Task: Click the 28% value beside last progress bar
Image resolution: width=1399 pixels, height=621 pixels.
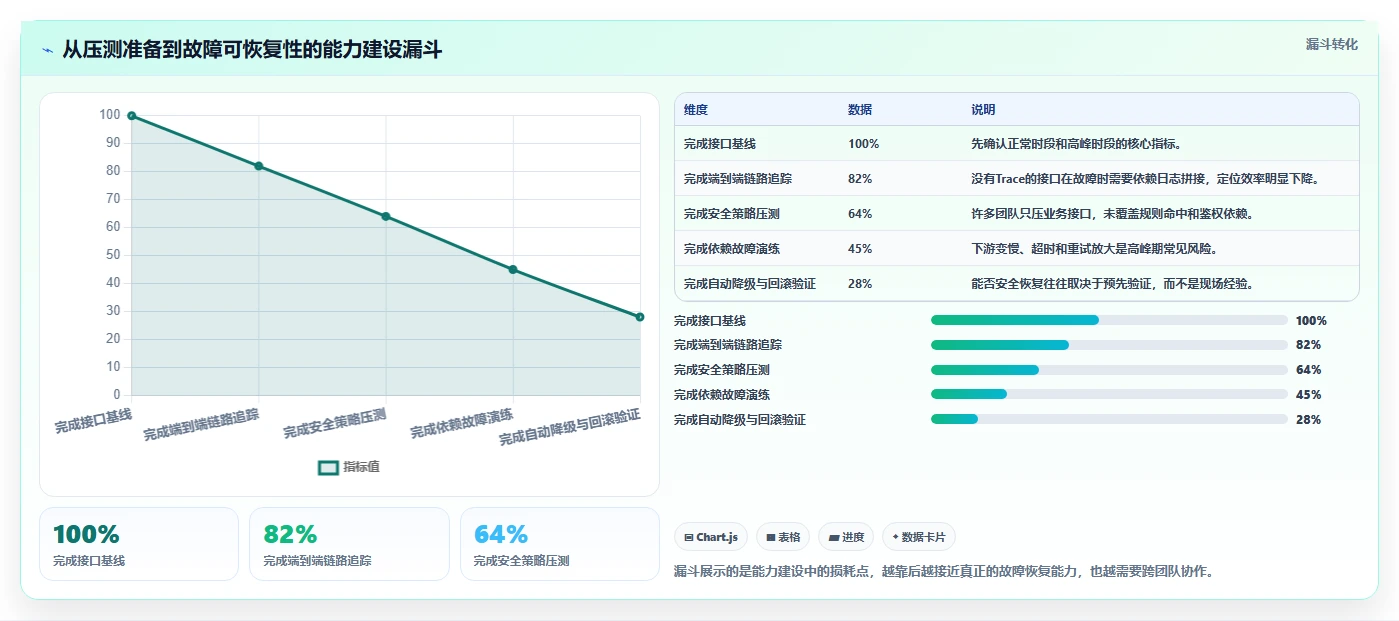Action: (1308, 420)
